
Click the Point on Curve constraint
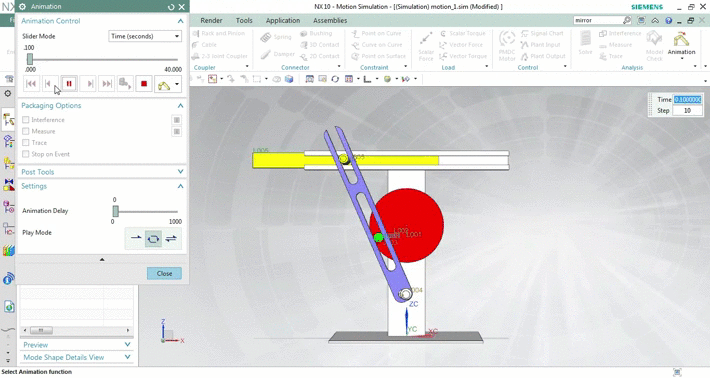(x=376, y=33)
